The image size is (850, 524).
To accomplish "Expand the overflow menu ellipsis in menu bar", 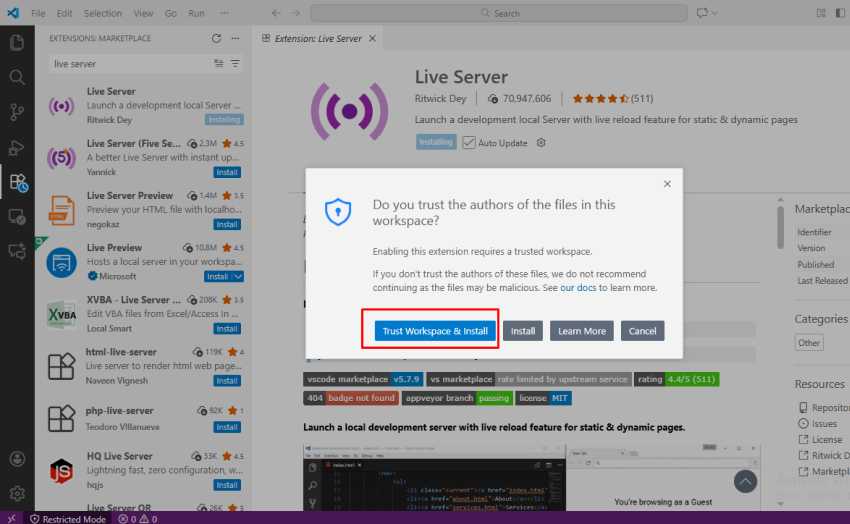I will click(224, 13).
